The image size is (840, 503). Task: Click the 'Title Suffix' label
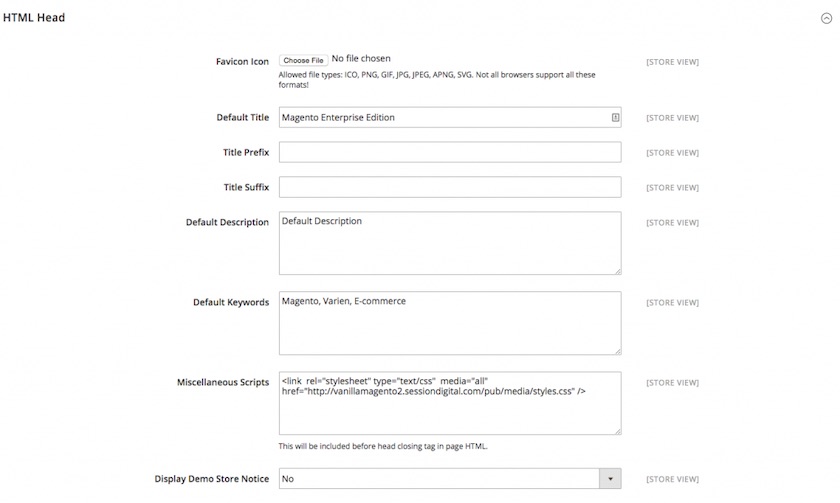click(x=246, y=187)
